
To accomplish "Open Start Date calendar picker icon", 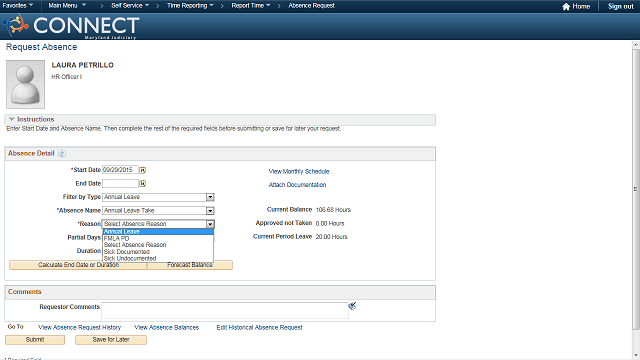I will (x=142, y=170).
